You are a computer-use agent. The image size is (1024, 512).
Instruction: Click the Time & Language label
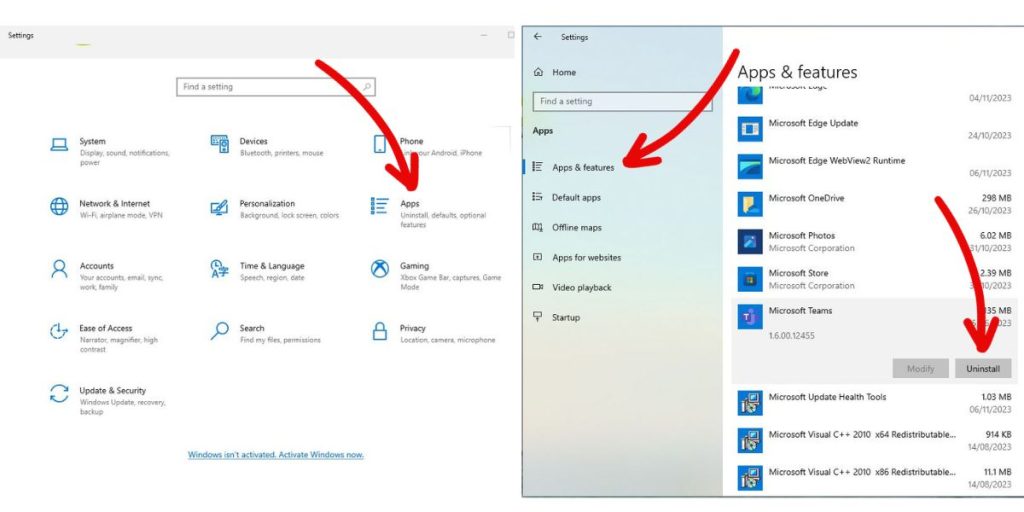[272, 266]
